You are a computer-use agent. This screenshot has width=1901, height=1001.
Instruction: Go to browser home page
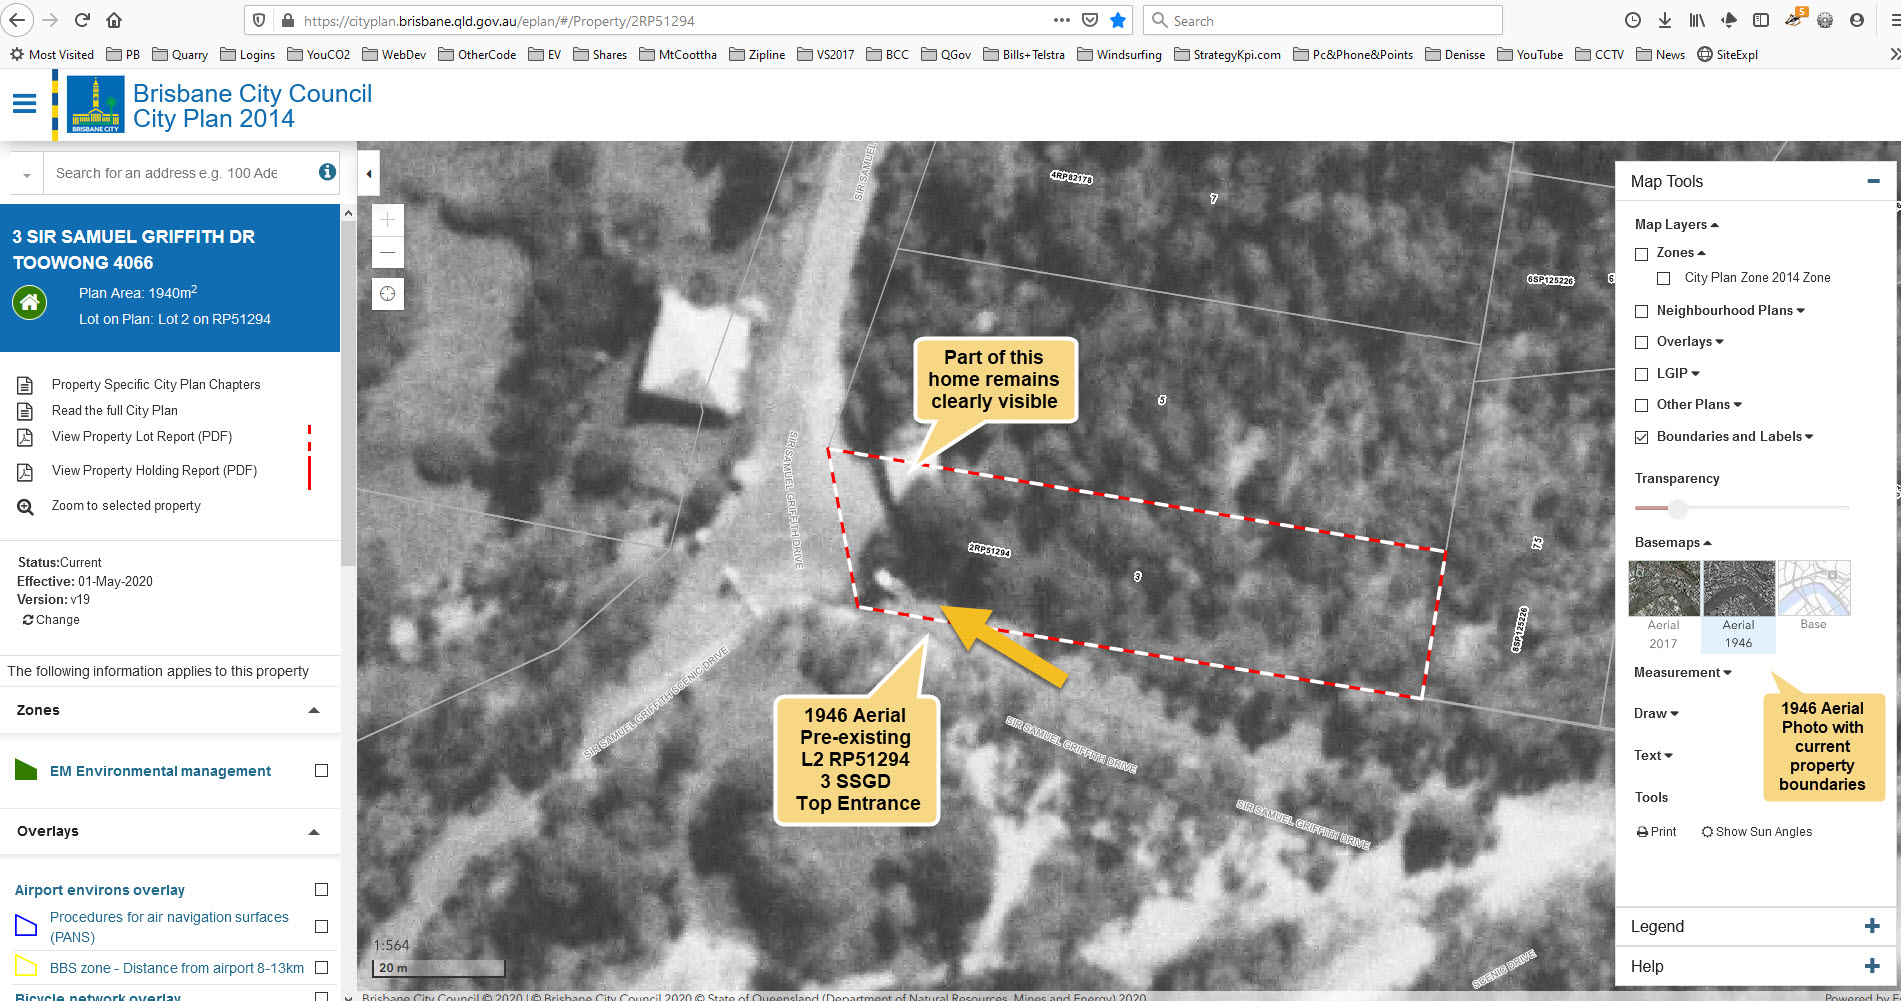point(114,20)
